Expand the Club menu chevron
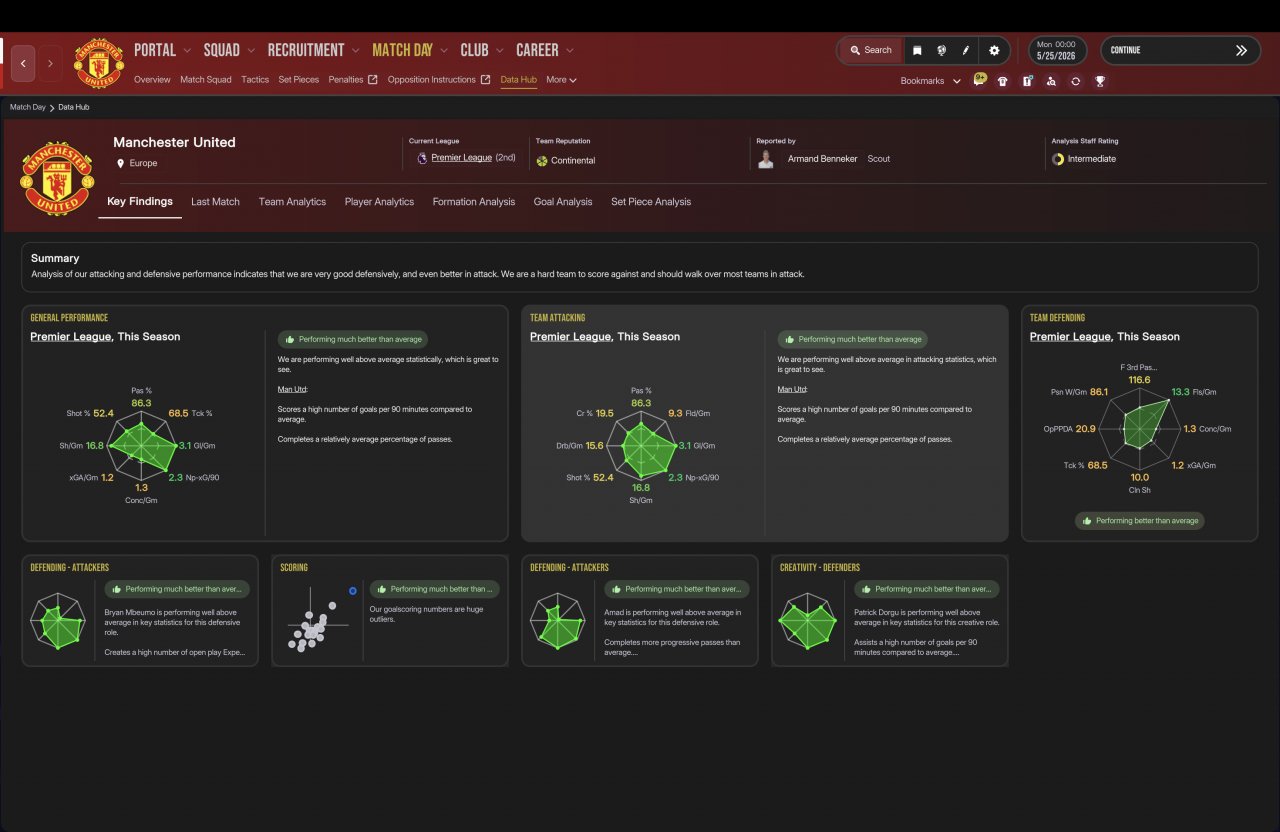 (x=499, y=50)
